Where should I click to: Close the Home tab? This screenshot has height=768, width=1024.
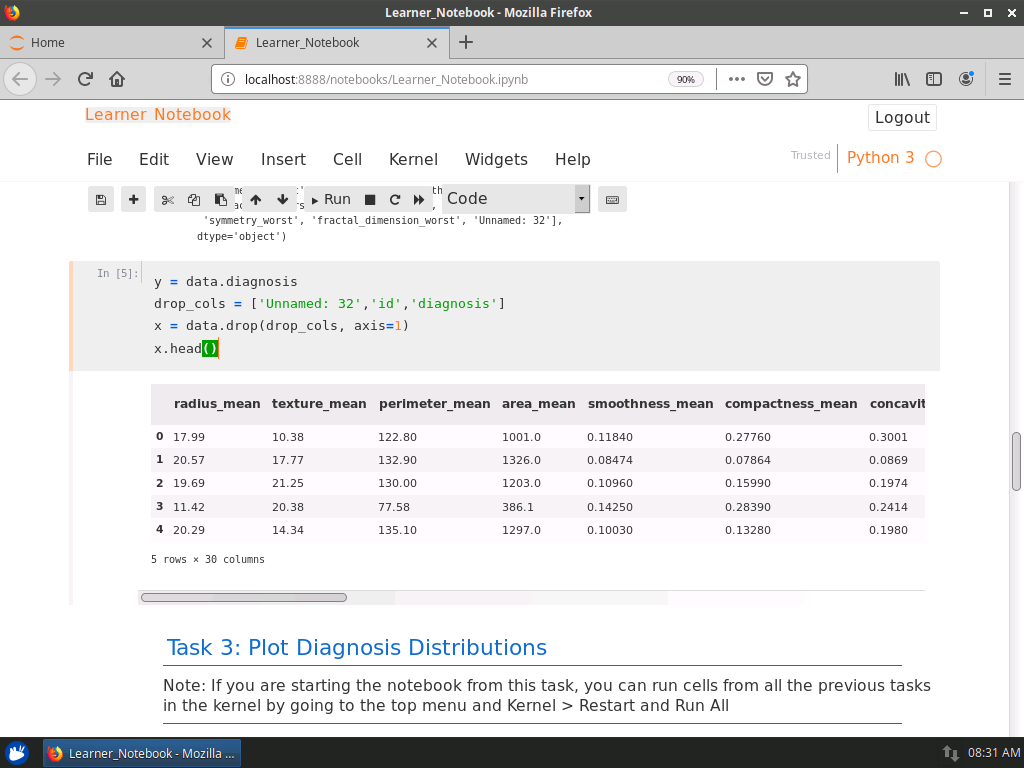tap(206, 43)
